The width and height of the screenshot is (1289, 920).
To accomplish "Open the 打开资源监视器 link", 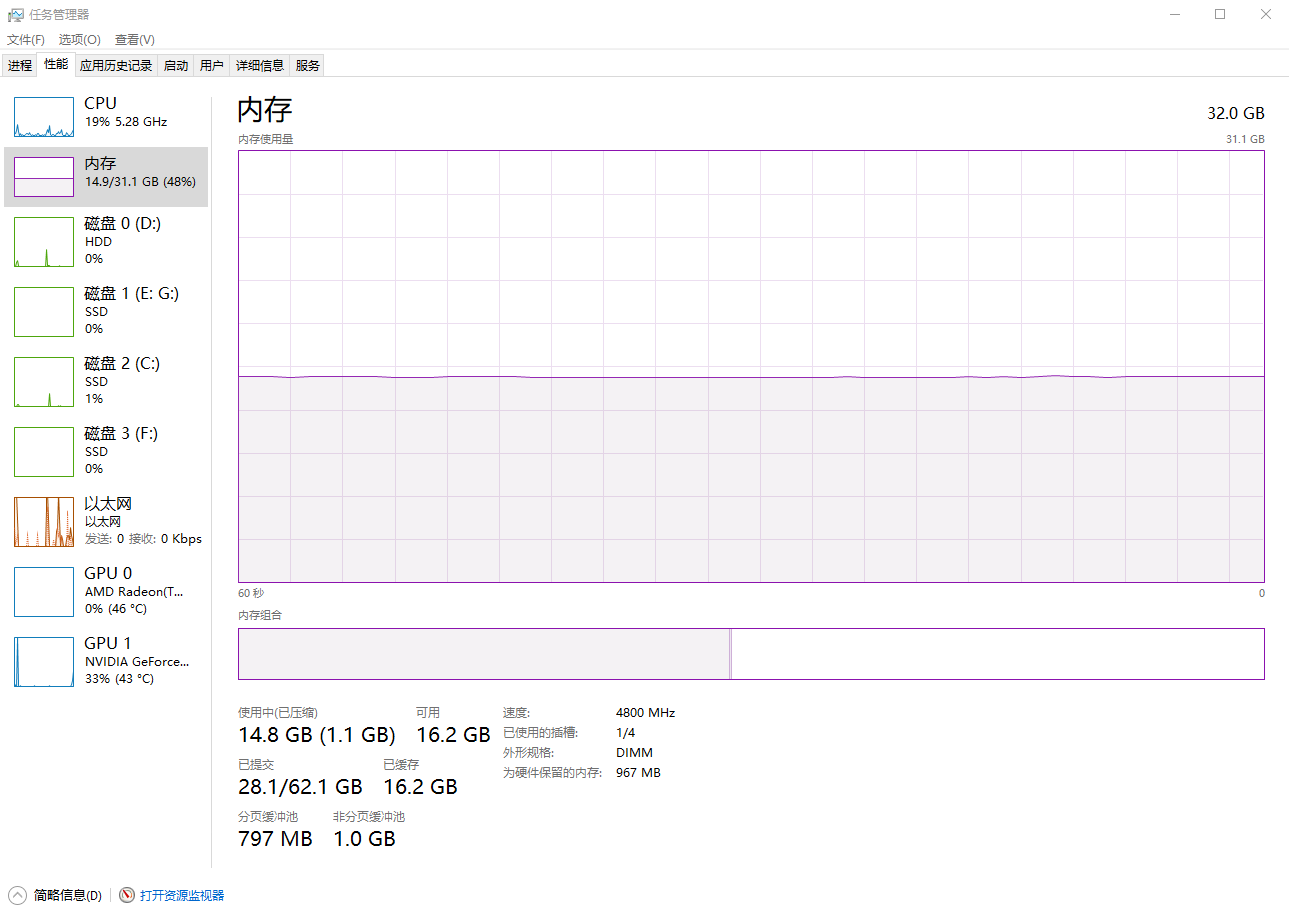I will (x=182, y=895).
